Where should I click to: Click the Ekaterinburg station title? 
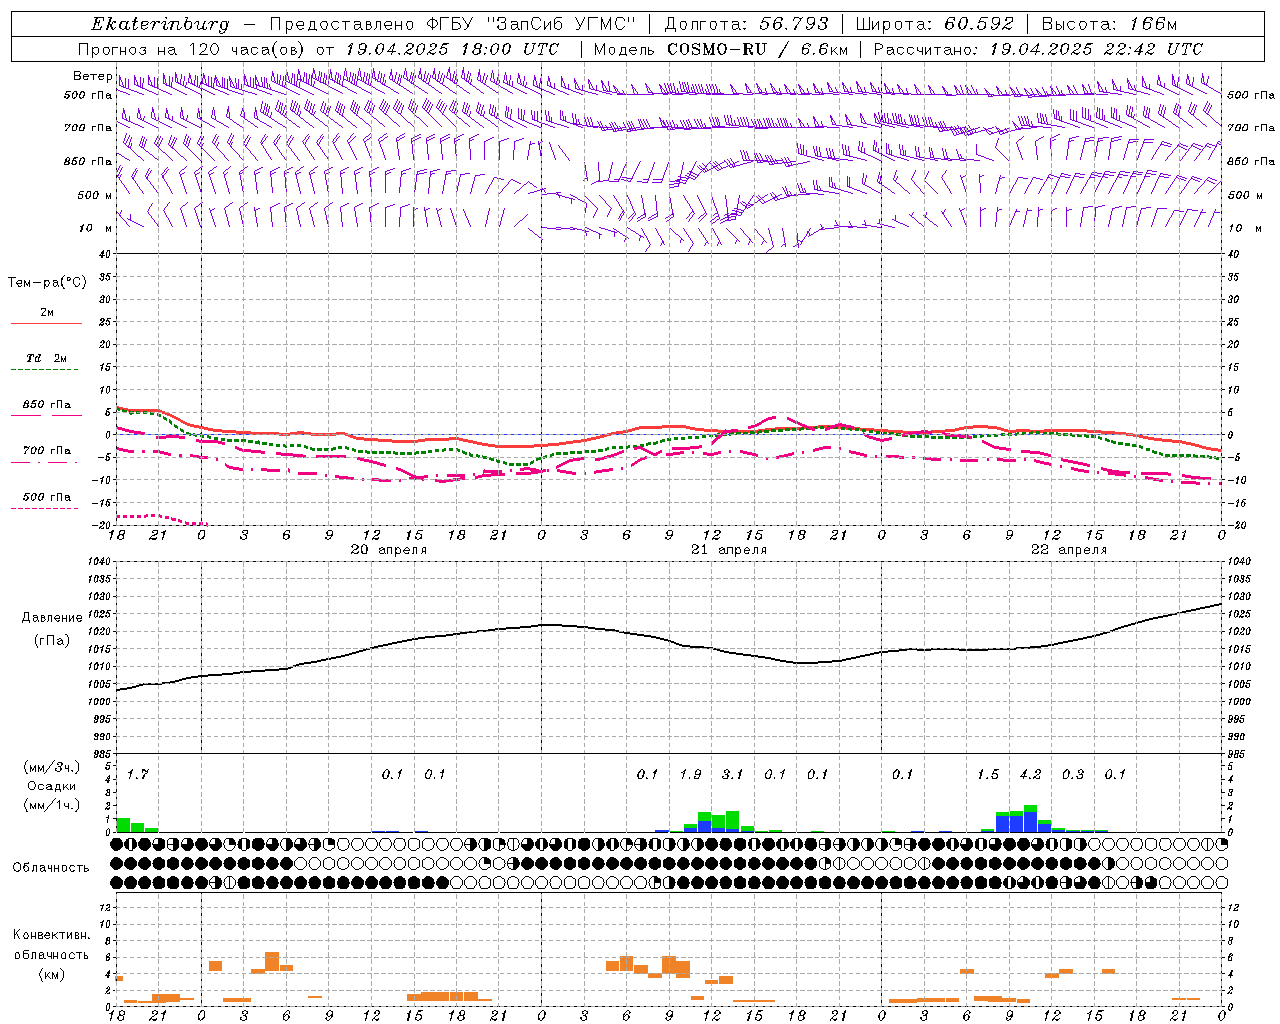coord(160,25)
